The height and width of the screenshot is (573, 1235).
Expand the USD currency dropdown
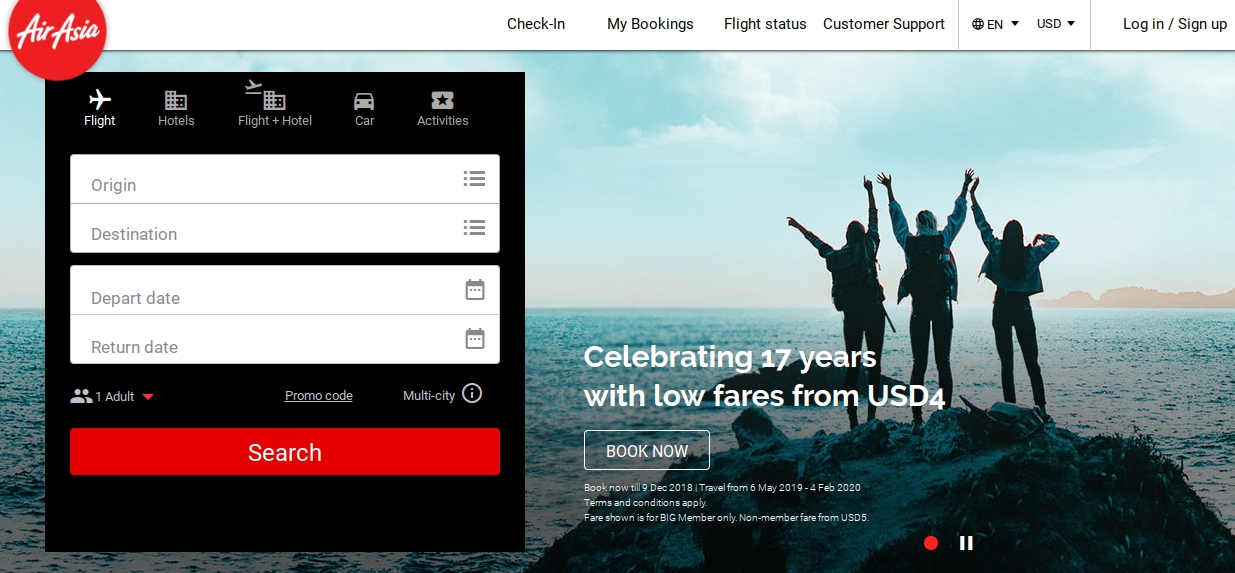(x=1056, y=24)
